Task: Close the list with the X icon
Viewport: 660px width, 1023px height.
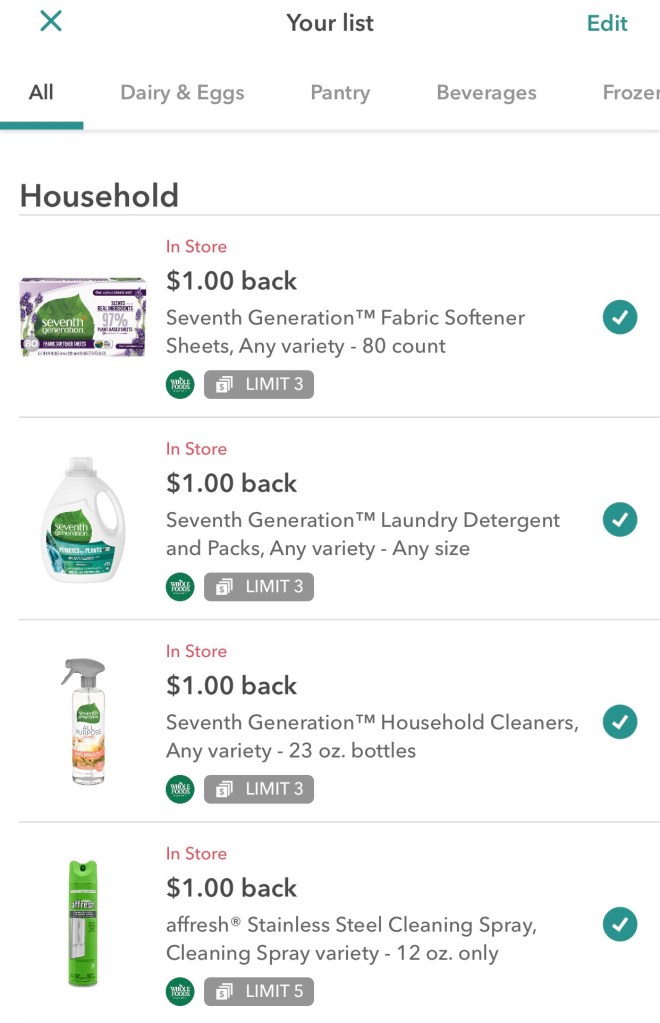Action: [50, 21]
